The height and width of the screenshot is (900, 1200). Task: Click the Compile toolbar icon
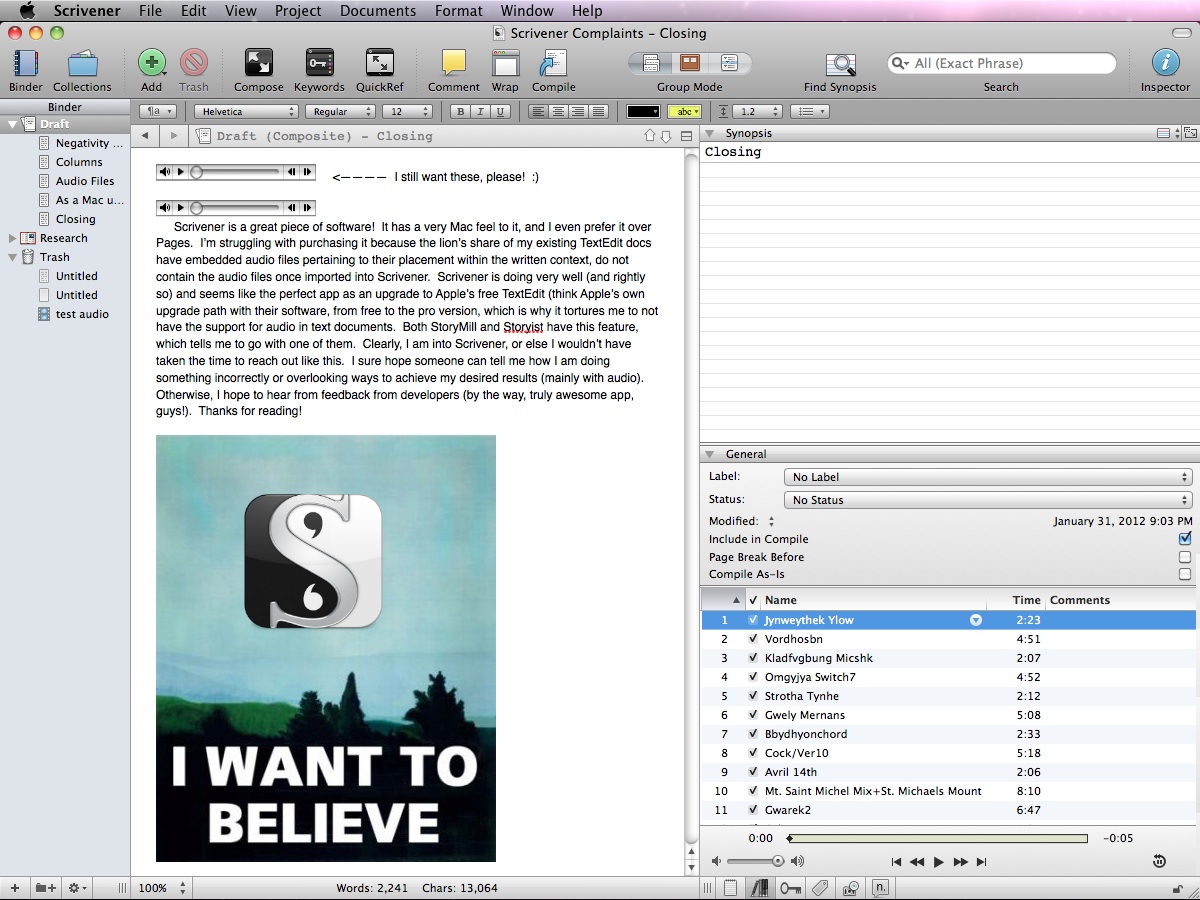[x=553, y=63]
